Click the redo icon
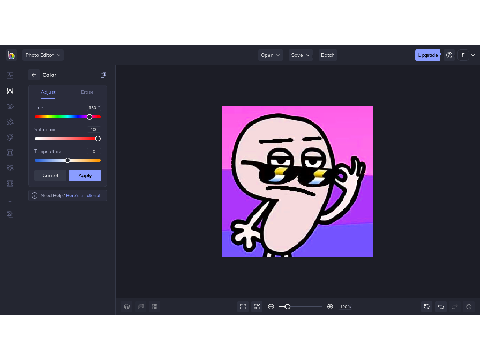The height and width of the screenshot is (360, 480). point(455,306)
